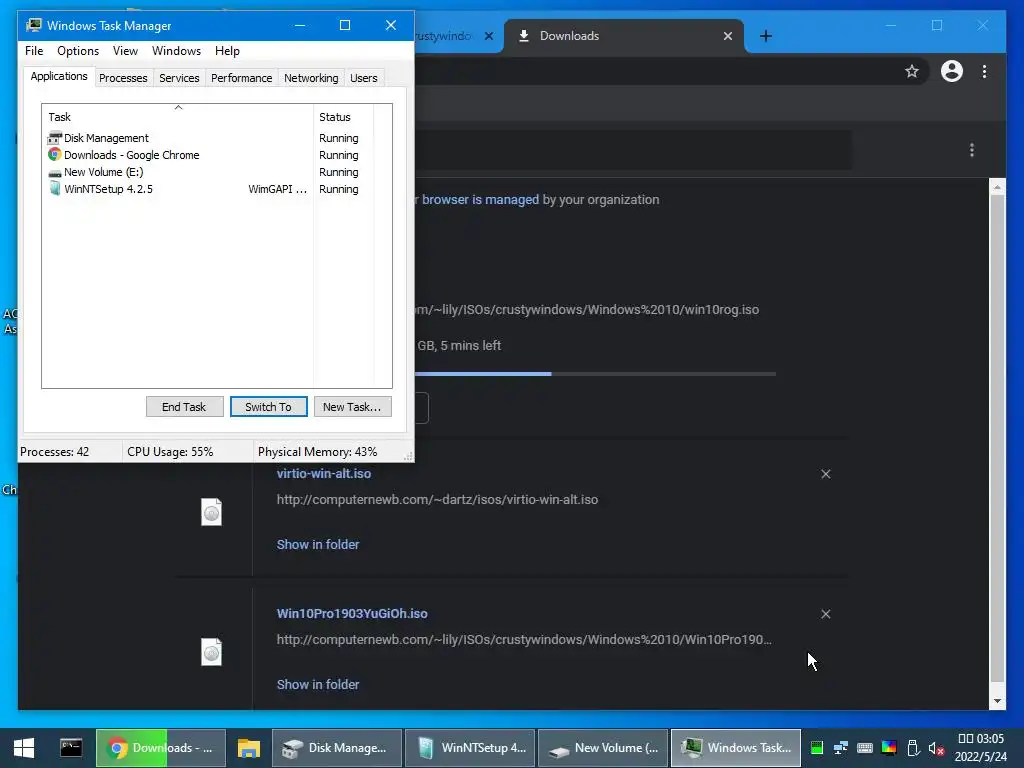Switch to WinNTSetup taskbar button

[470, 748]
